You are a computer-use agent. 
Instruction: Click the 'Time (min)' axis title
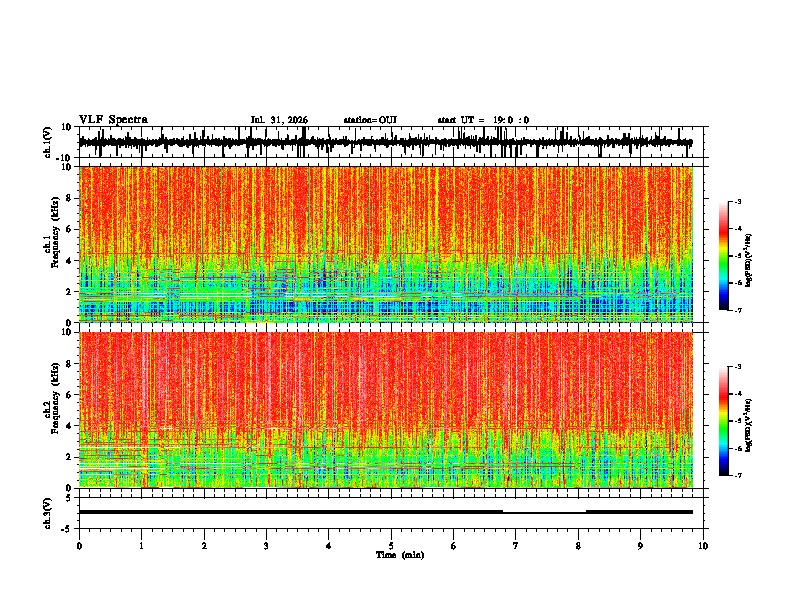tap(400, 555)
